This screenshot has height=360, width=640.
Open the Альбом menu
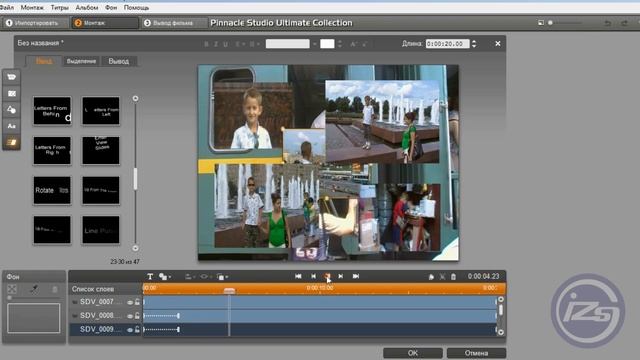[x=87, y=7]
